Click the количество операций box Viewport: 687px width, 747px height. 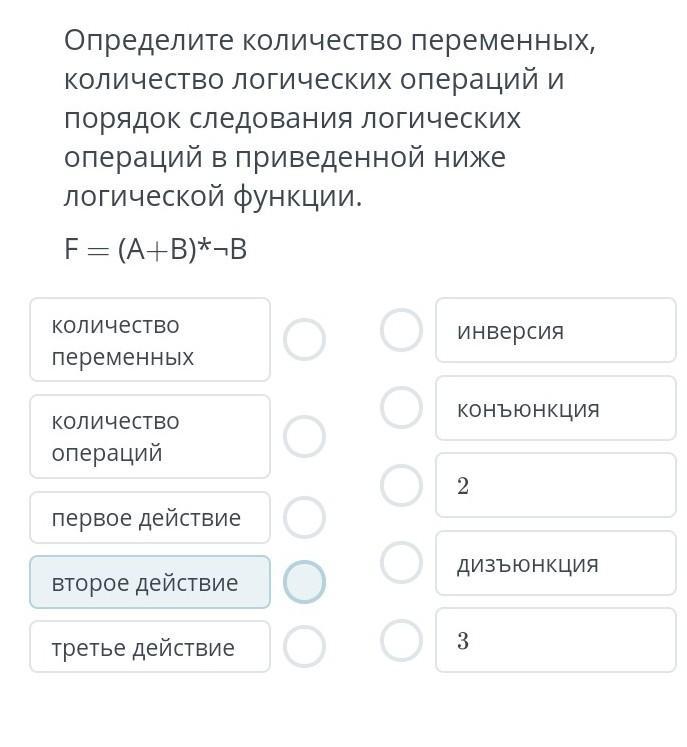(150, 436)
